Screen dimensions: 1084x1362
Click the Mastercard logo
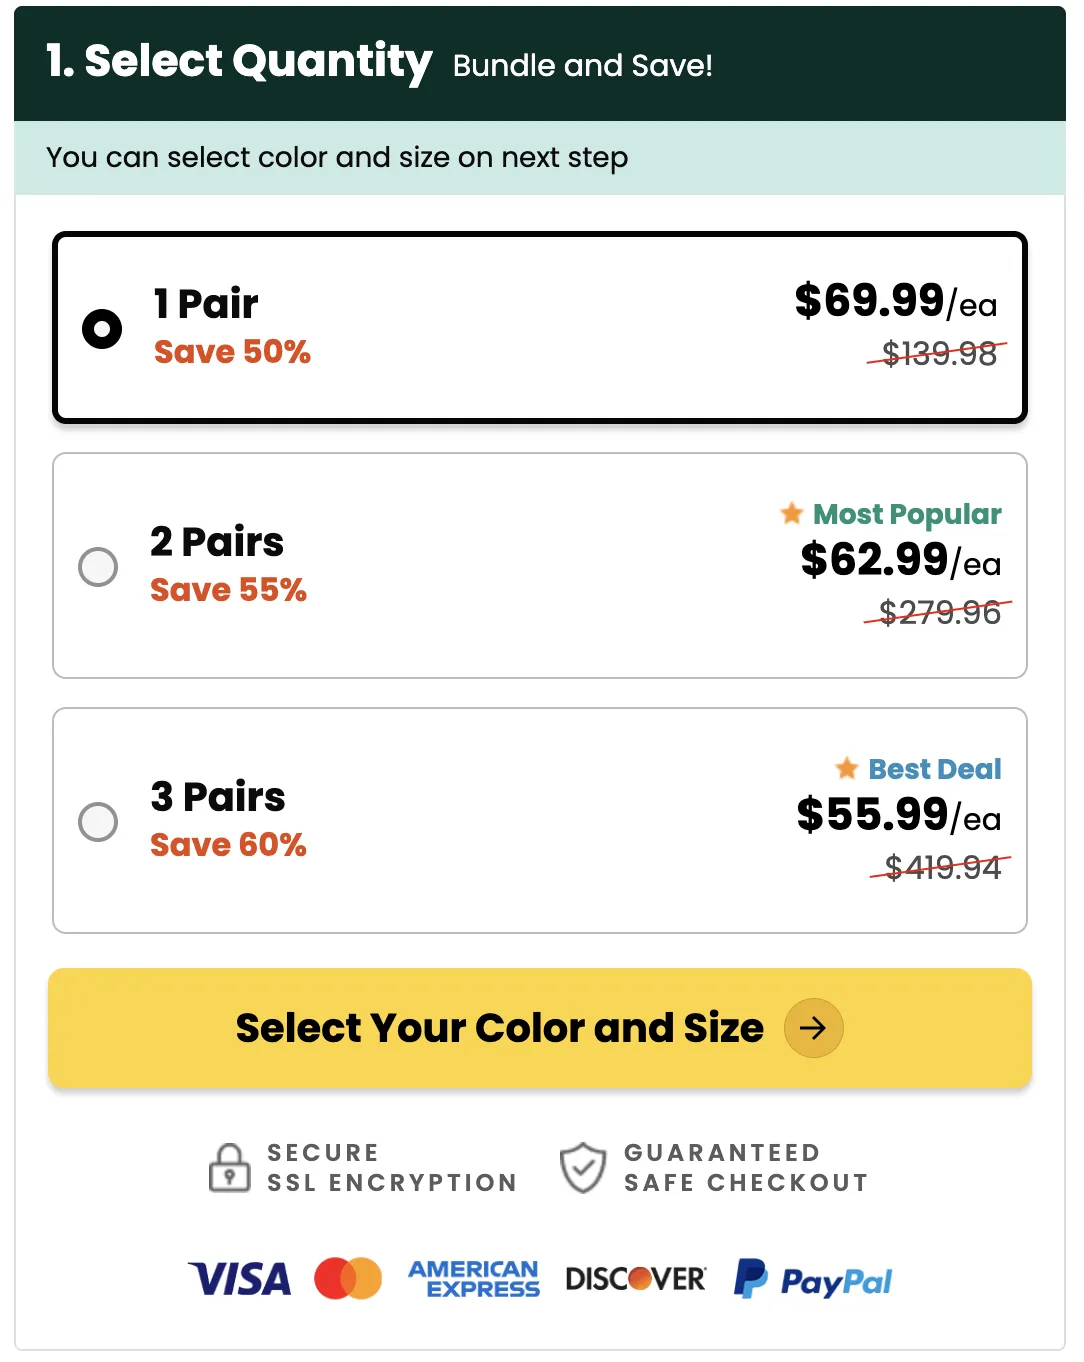point(348,1279)
